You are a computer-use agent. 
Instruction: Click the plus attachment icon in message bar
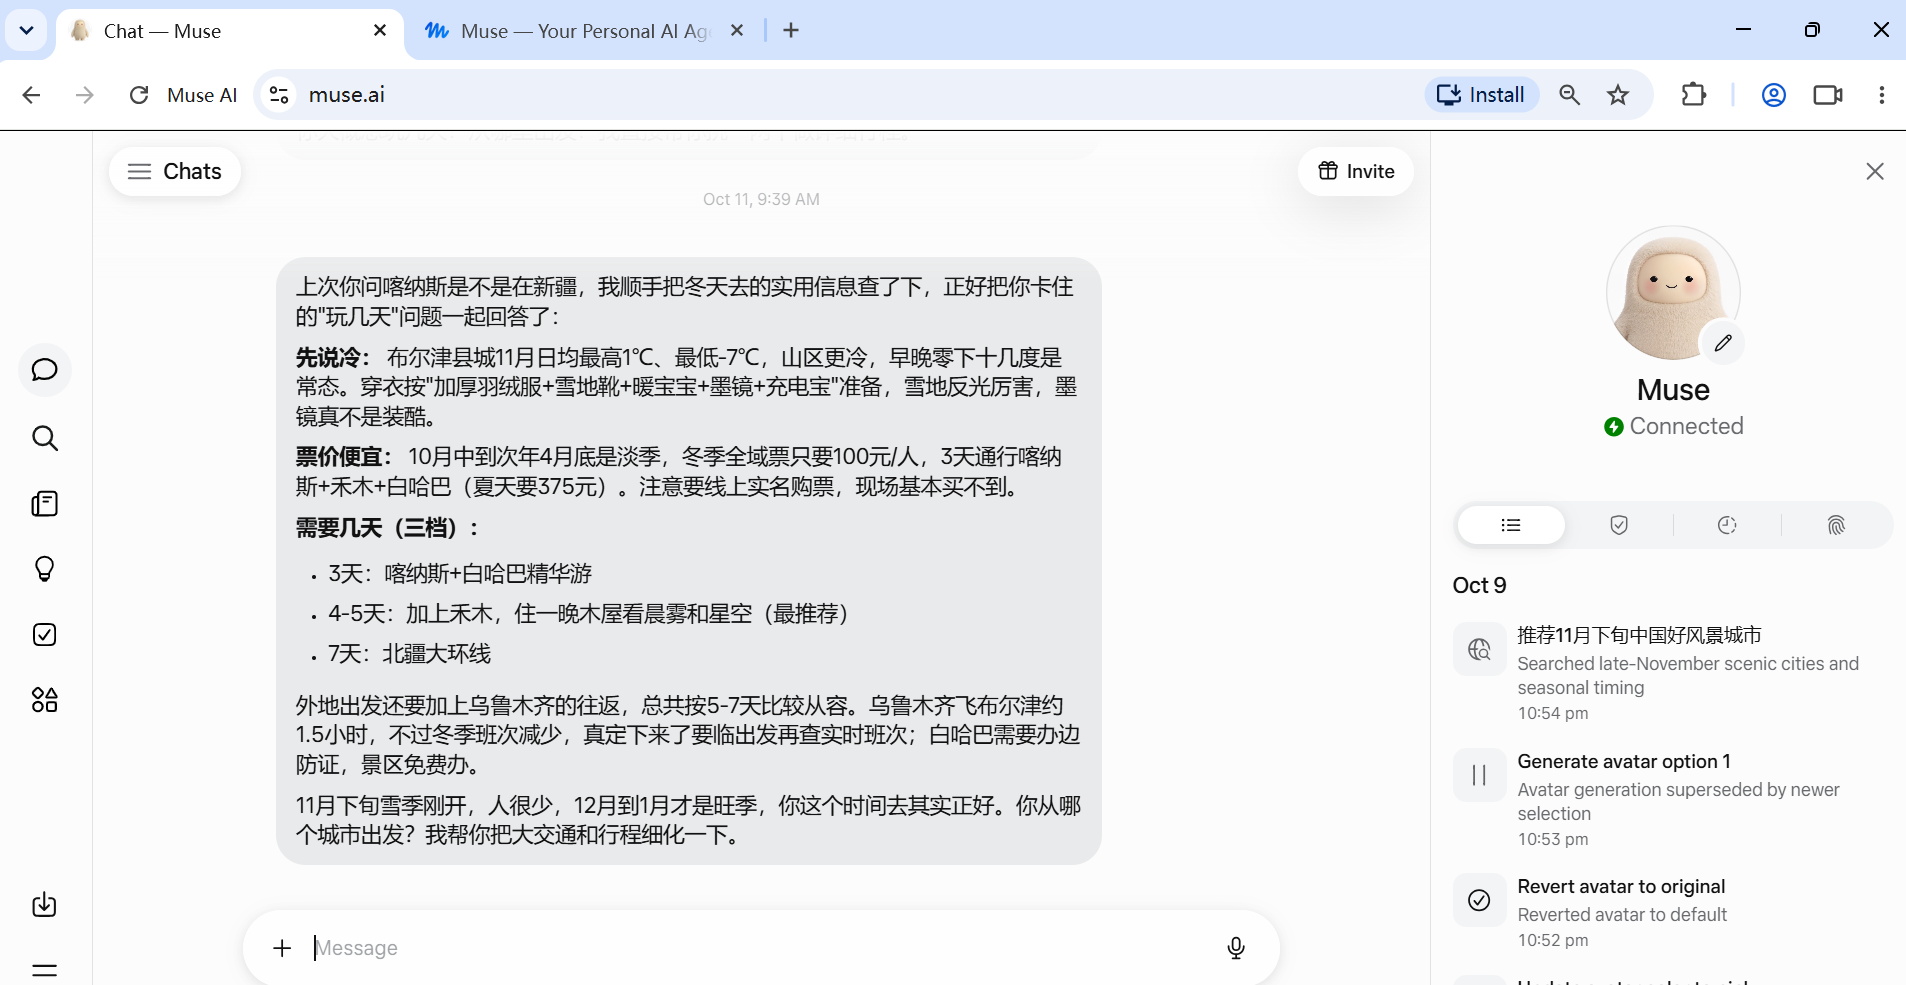pos(282,948)
